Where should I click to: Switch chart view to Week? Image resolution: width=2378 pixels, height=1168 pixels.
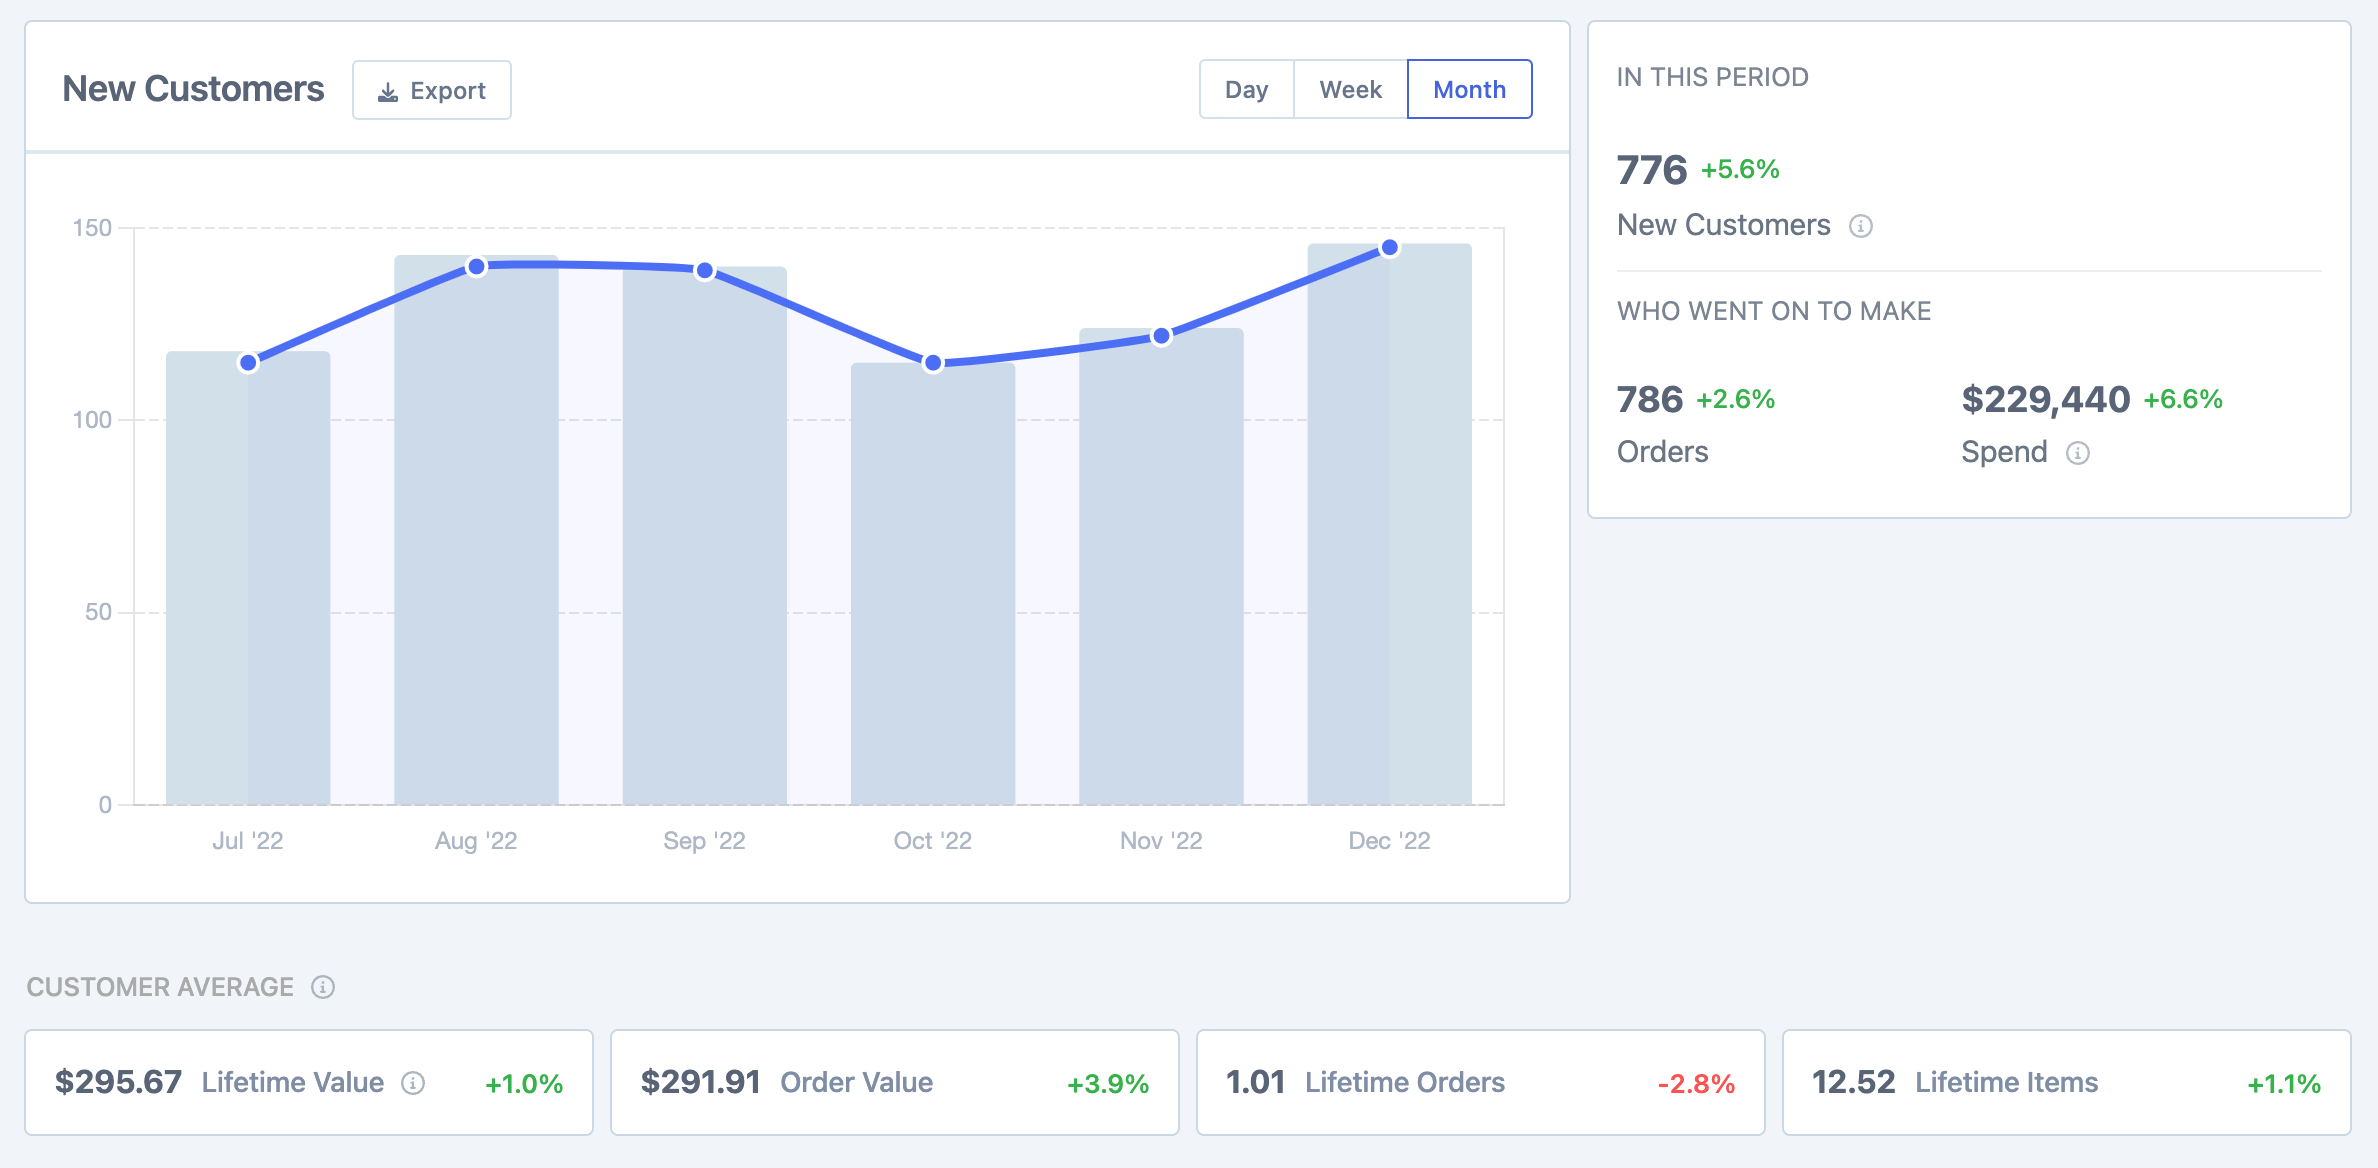(1350, 90)
